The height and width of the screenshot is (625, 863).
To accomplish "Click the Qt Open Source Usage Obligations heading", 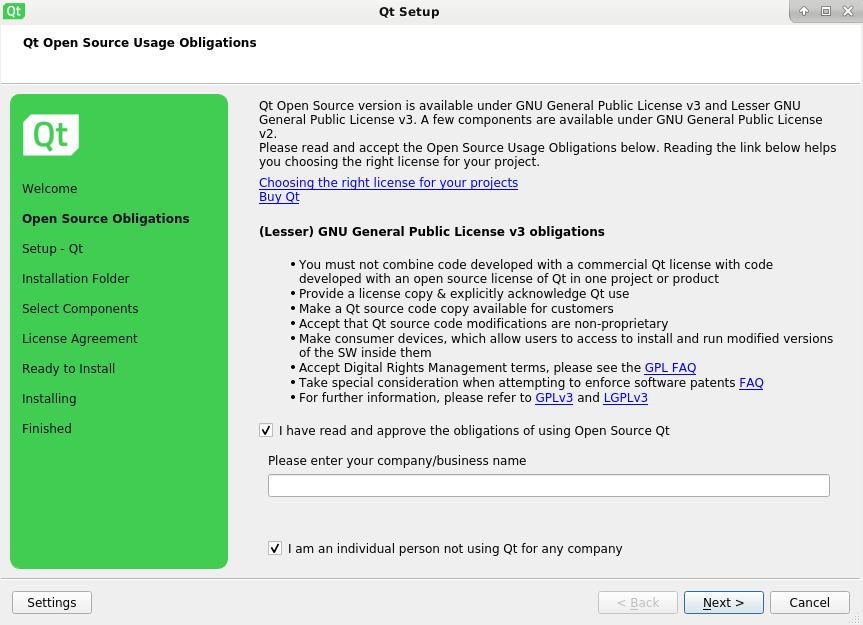I will (x=140, y=43).
